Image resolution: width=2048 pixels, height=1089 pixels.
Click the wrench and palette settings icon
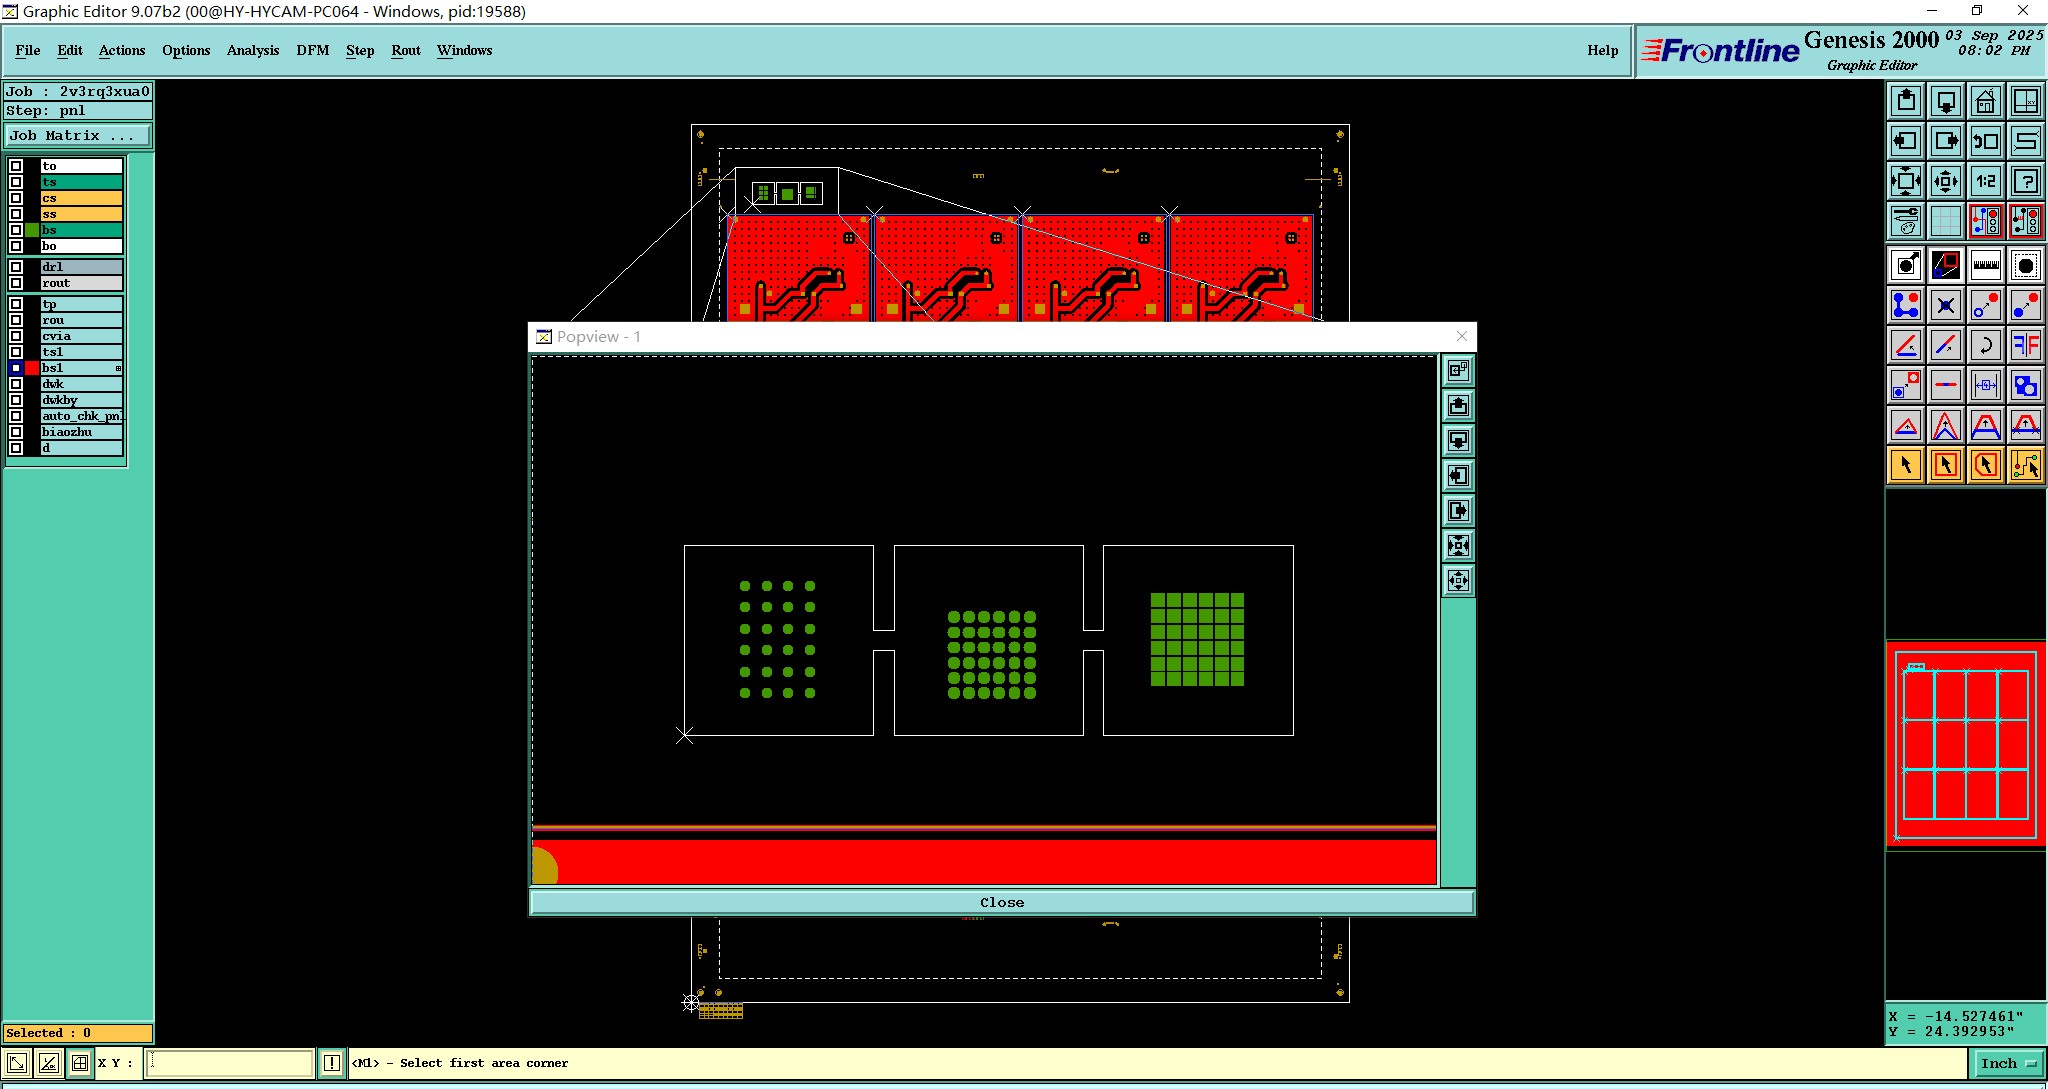click(1906, 221)
